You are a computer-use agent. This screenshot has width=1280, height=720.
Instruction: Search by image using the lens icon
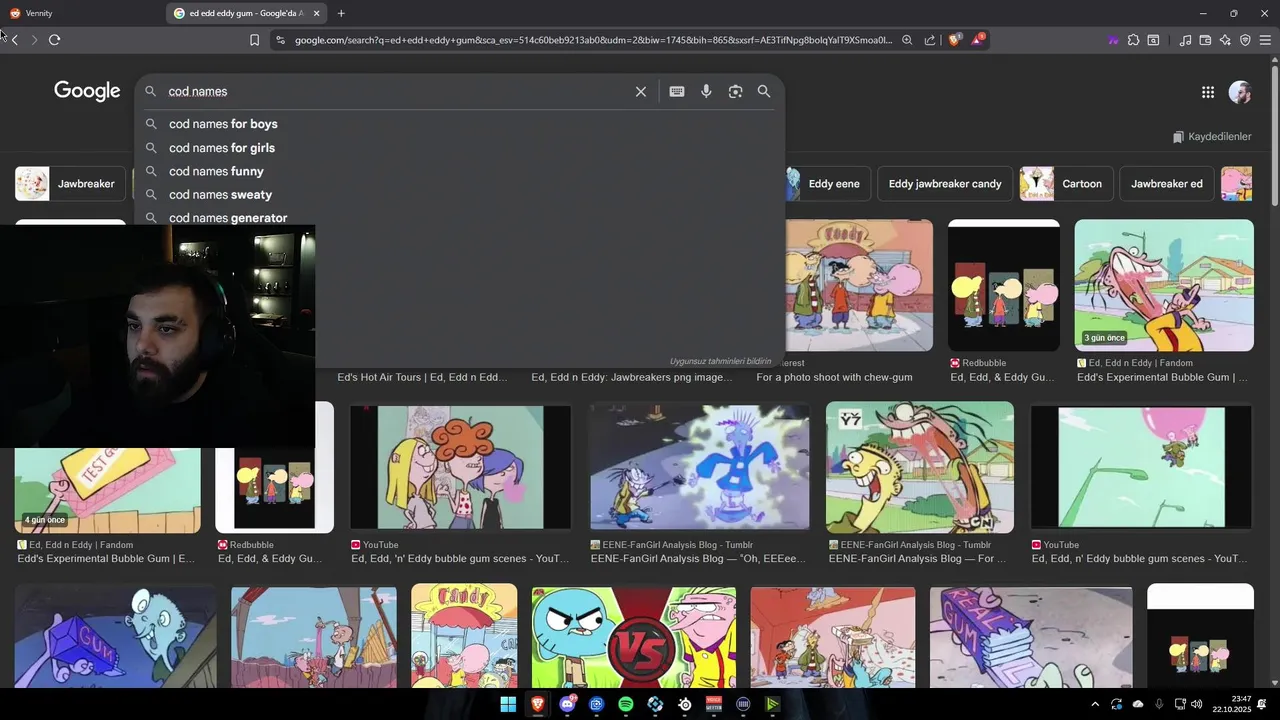point(735,91)
